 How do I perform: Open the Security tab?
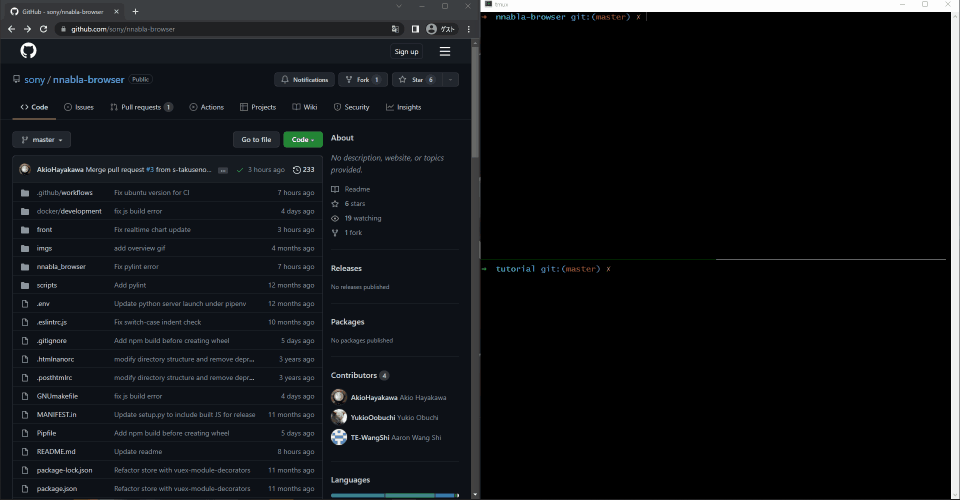point(351,107)
